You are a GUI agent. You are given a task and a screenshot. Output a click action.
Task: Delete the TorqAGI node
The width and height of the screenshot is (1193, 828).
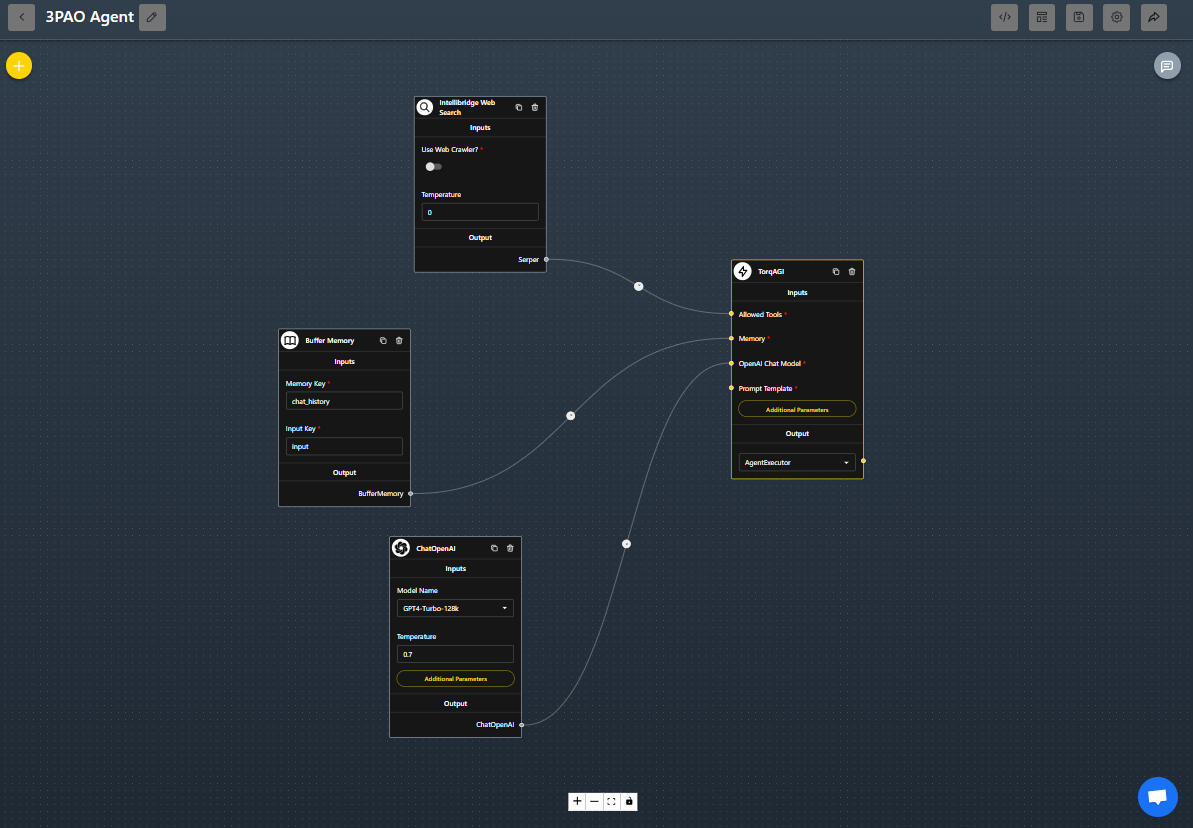click(x=852, y=271)
